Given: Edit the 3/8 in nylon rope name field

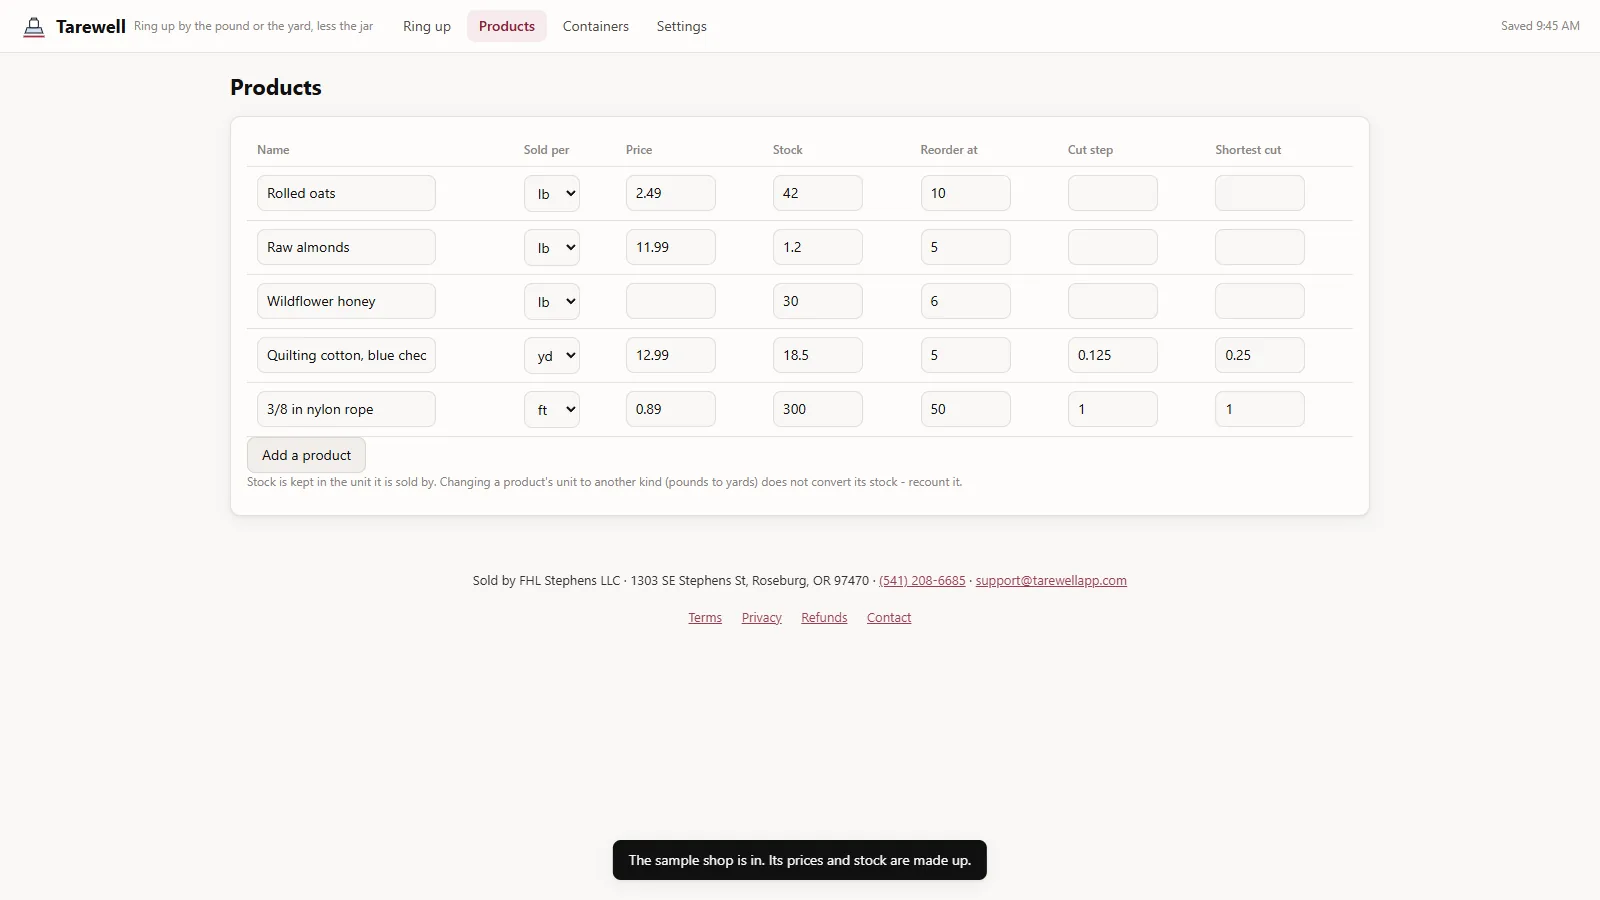Looking at the screenshot, I should tap(346, 409).
